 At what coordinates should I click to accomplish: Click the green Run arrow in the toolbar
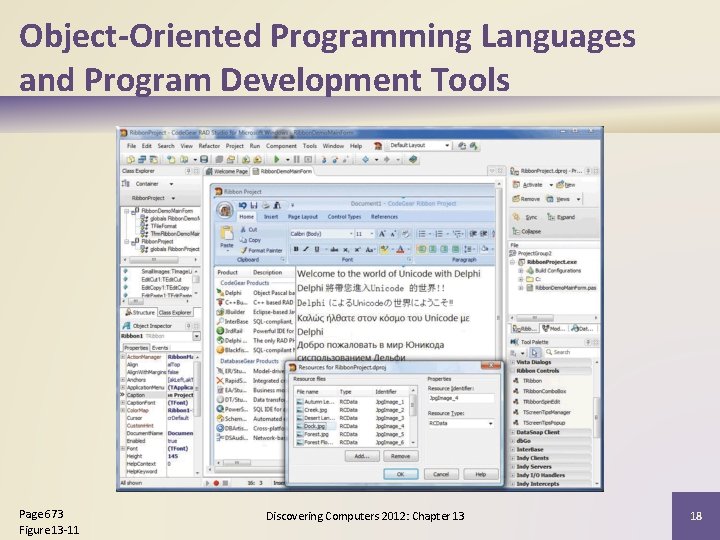(x=276, y=159)
